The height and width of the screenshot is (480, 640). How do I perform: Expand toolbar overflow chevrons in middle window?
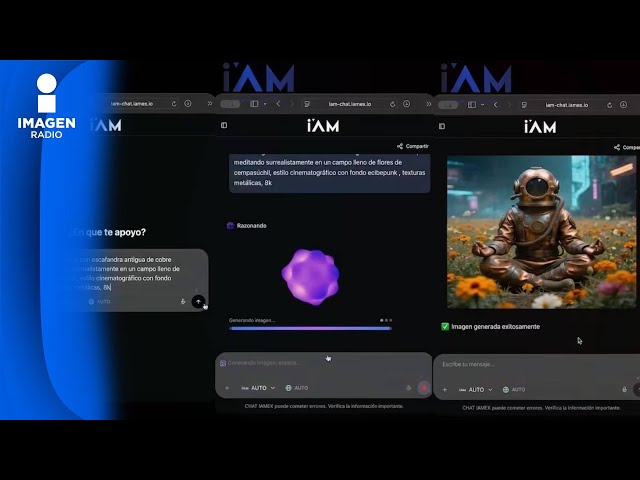(429, 104)
